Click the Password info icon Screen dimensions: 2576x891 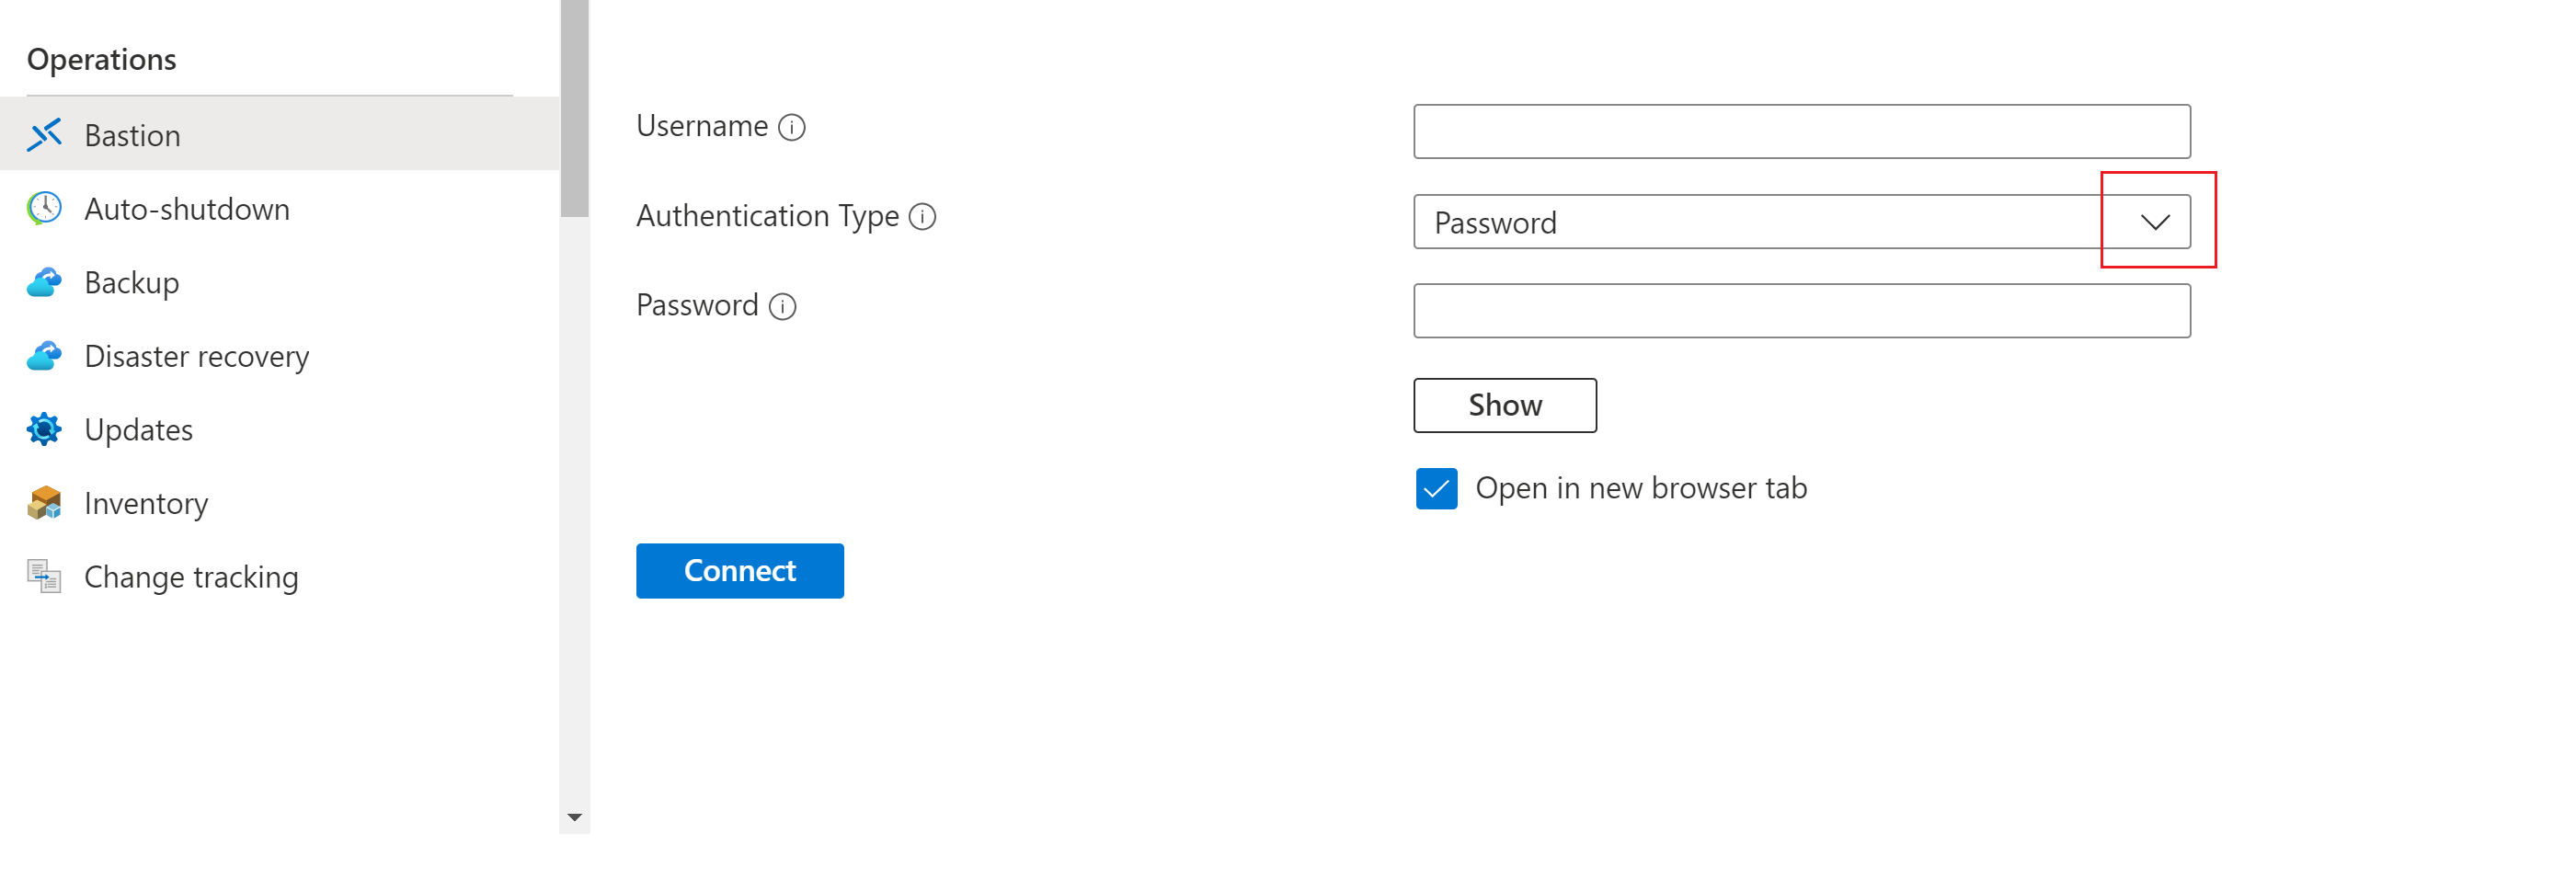coord(782,307)
